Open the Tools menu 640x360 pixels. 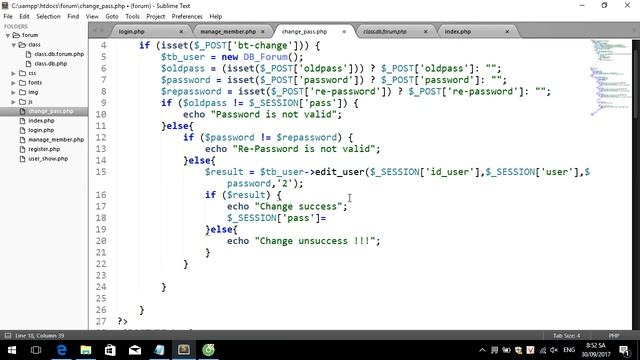(x=132, y=17)
